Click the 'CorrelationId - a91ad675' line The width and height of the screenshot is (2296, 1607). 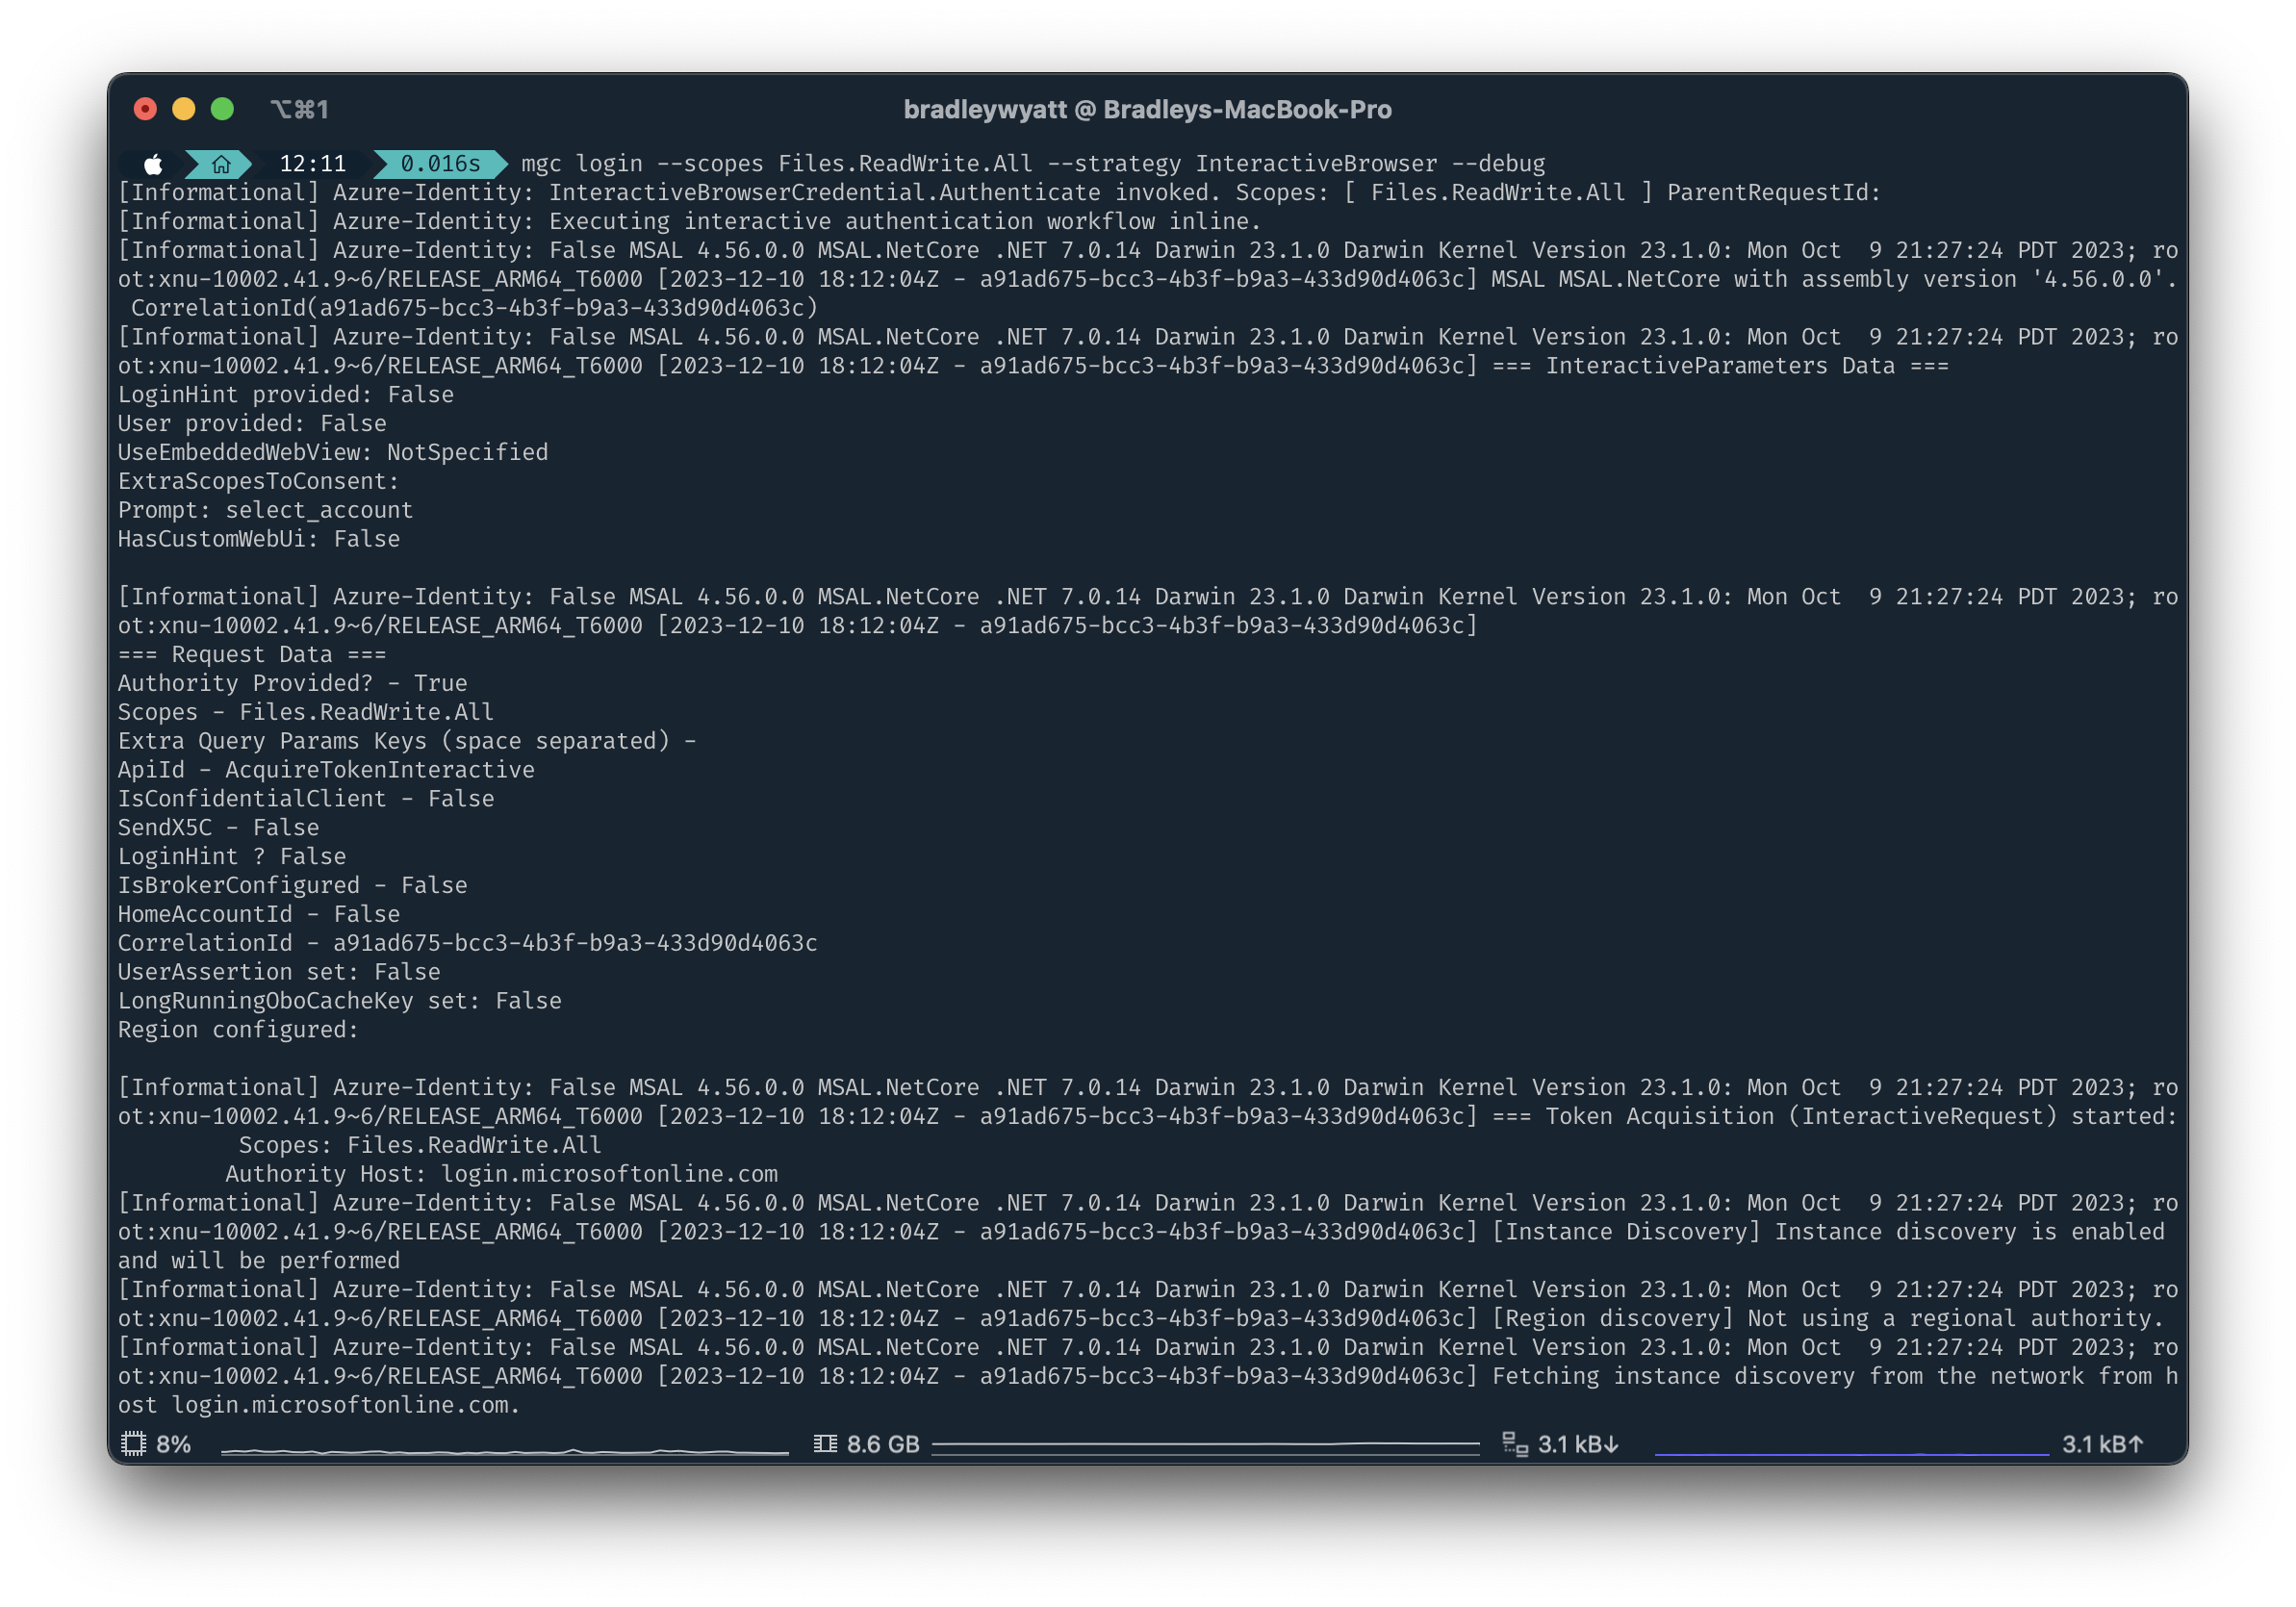coord(468,944)
